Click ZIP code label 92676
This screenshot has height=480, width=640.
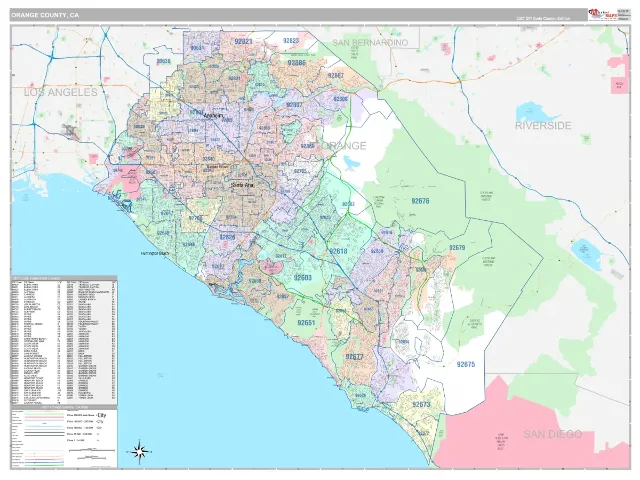(x=420, y=201)
